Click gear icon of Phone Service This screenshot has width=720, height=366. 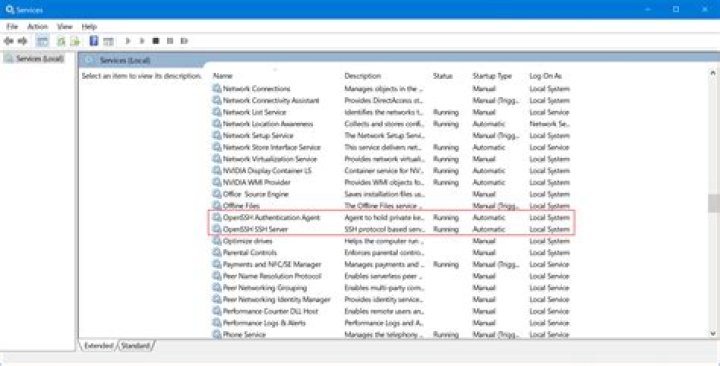(217, 334)
